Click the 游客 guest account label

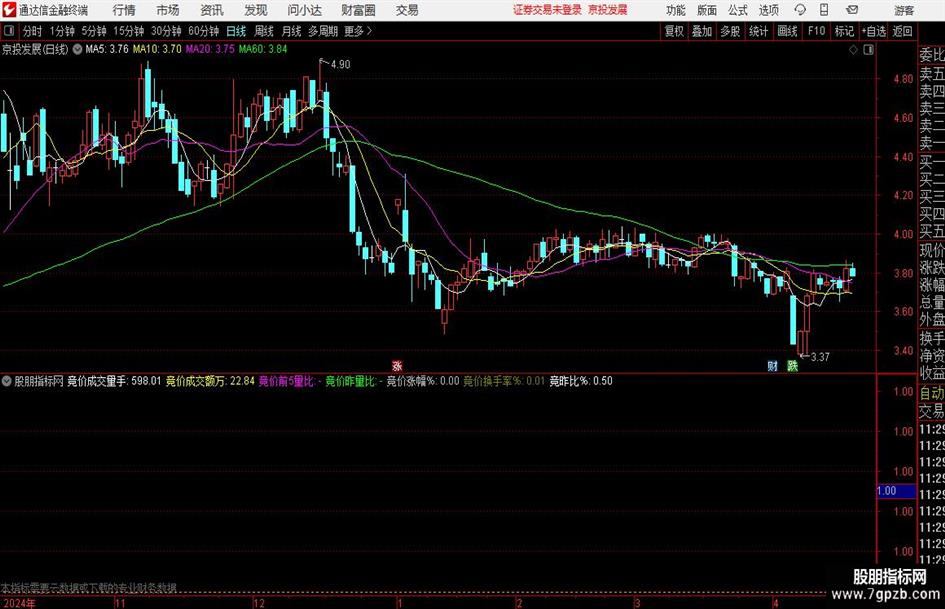(x=904, y=10)
